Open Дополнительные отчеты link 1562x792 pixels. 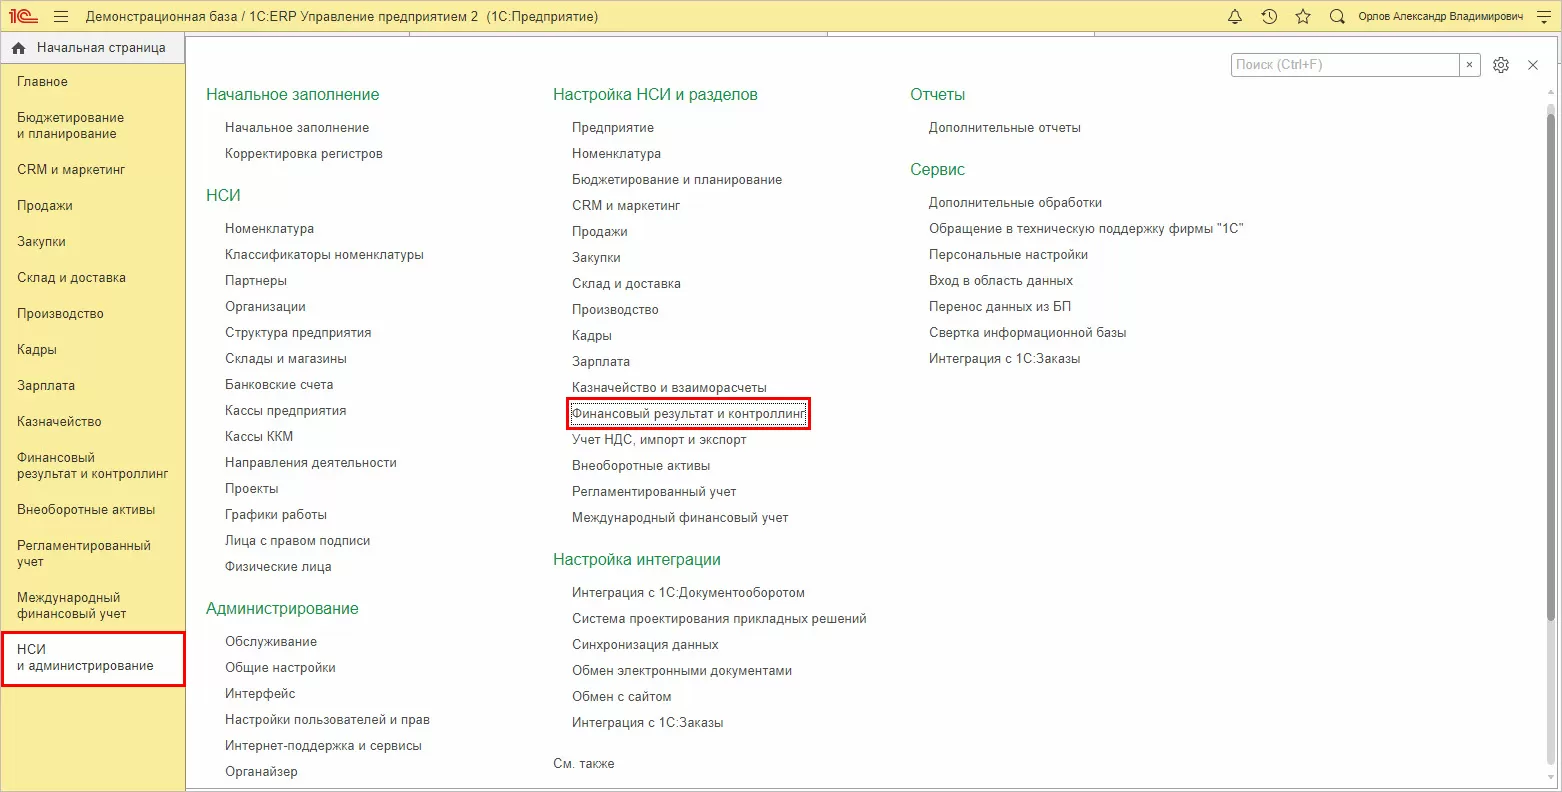pos(1005,128)
